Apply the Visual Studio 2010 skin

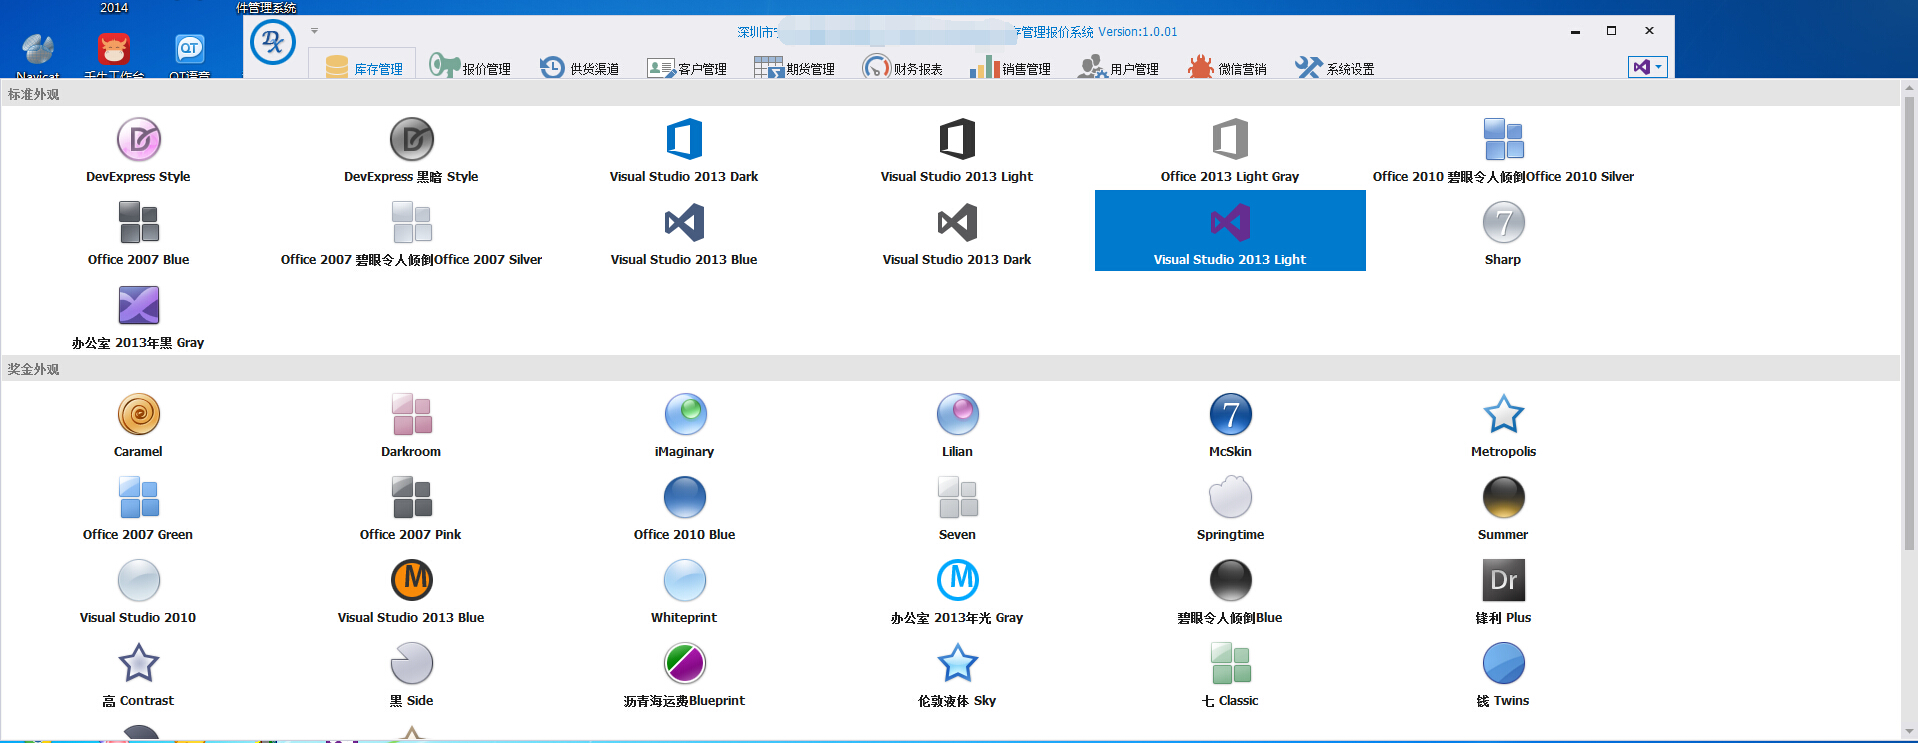(138, 590)
